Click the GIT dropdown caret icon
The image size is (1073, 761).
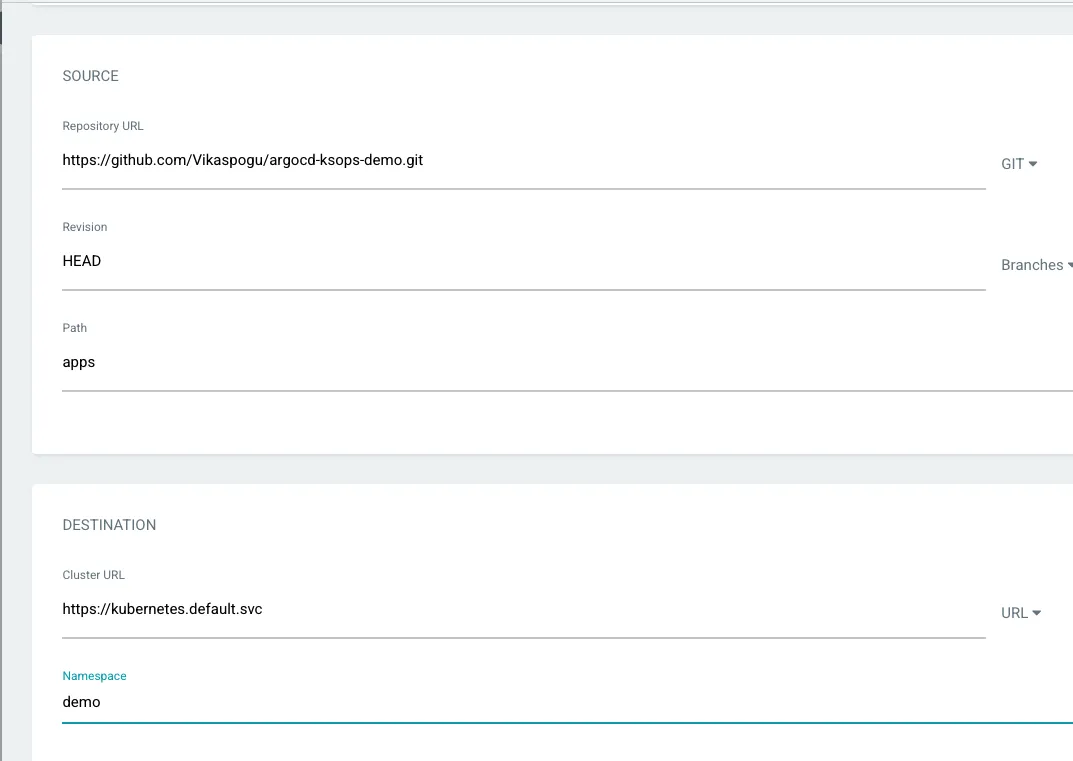coord(1034,163)
